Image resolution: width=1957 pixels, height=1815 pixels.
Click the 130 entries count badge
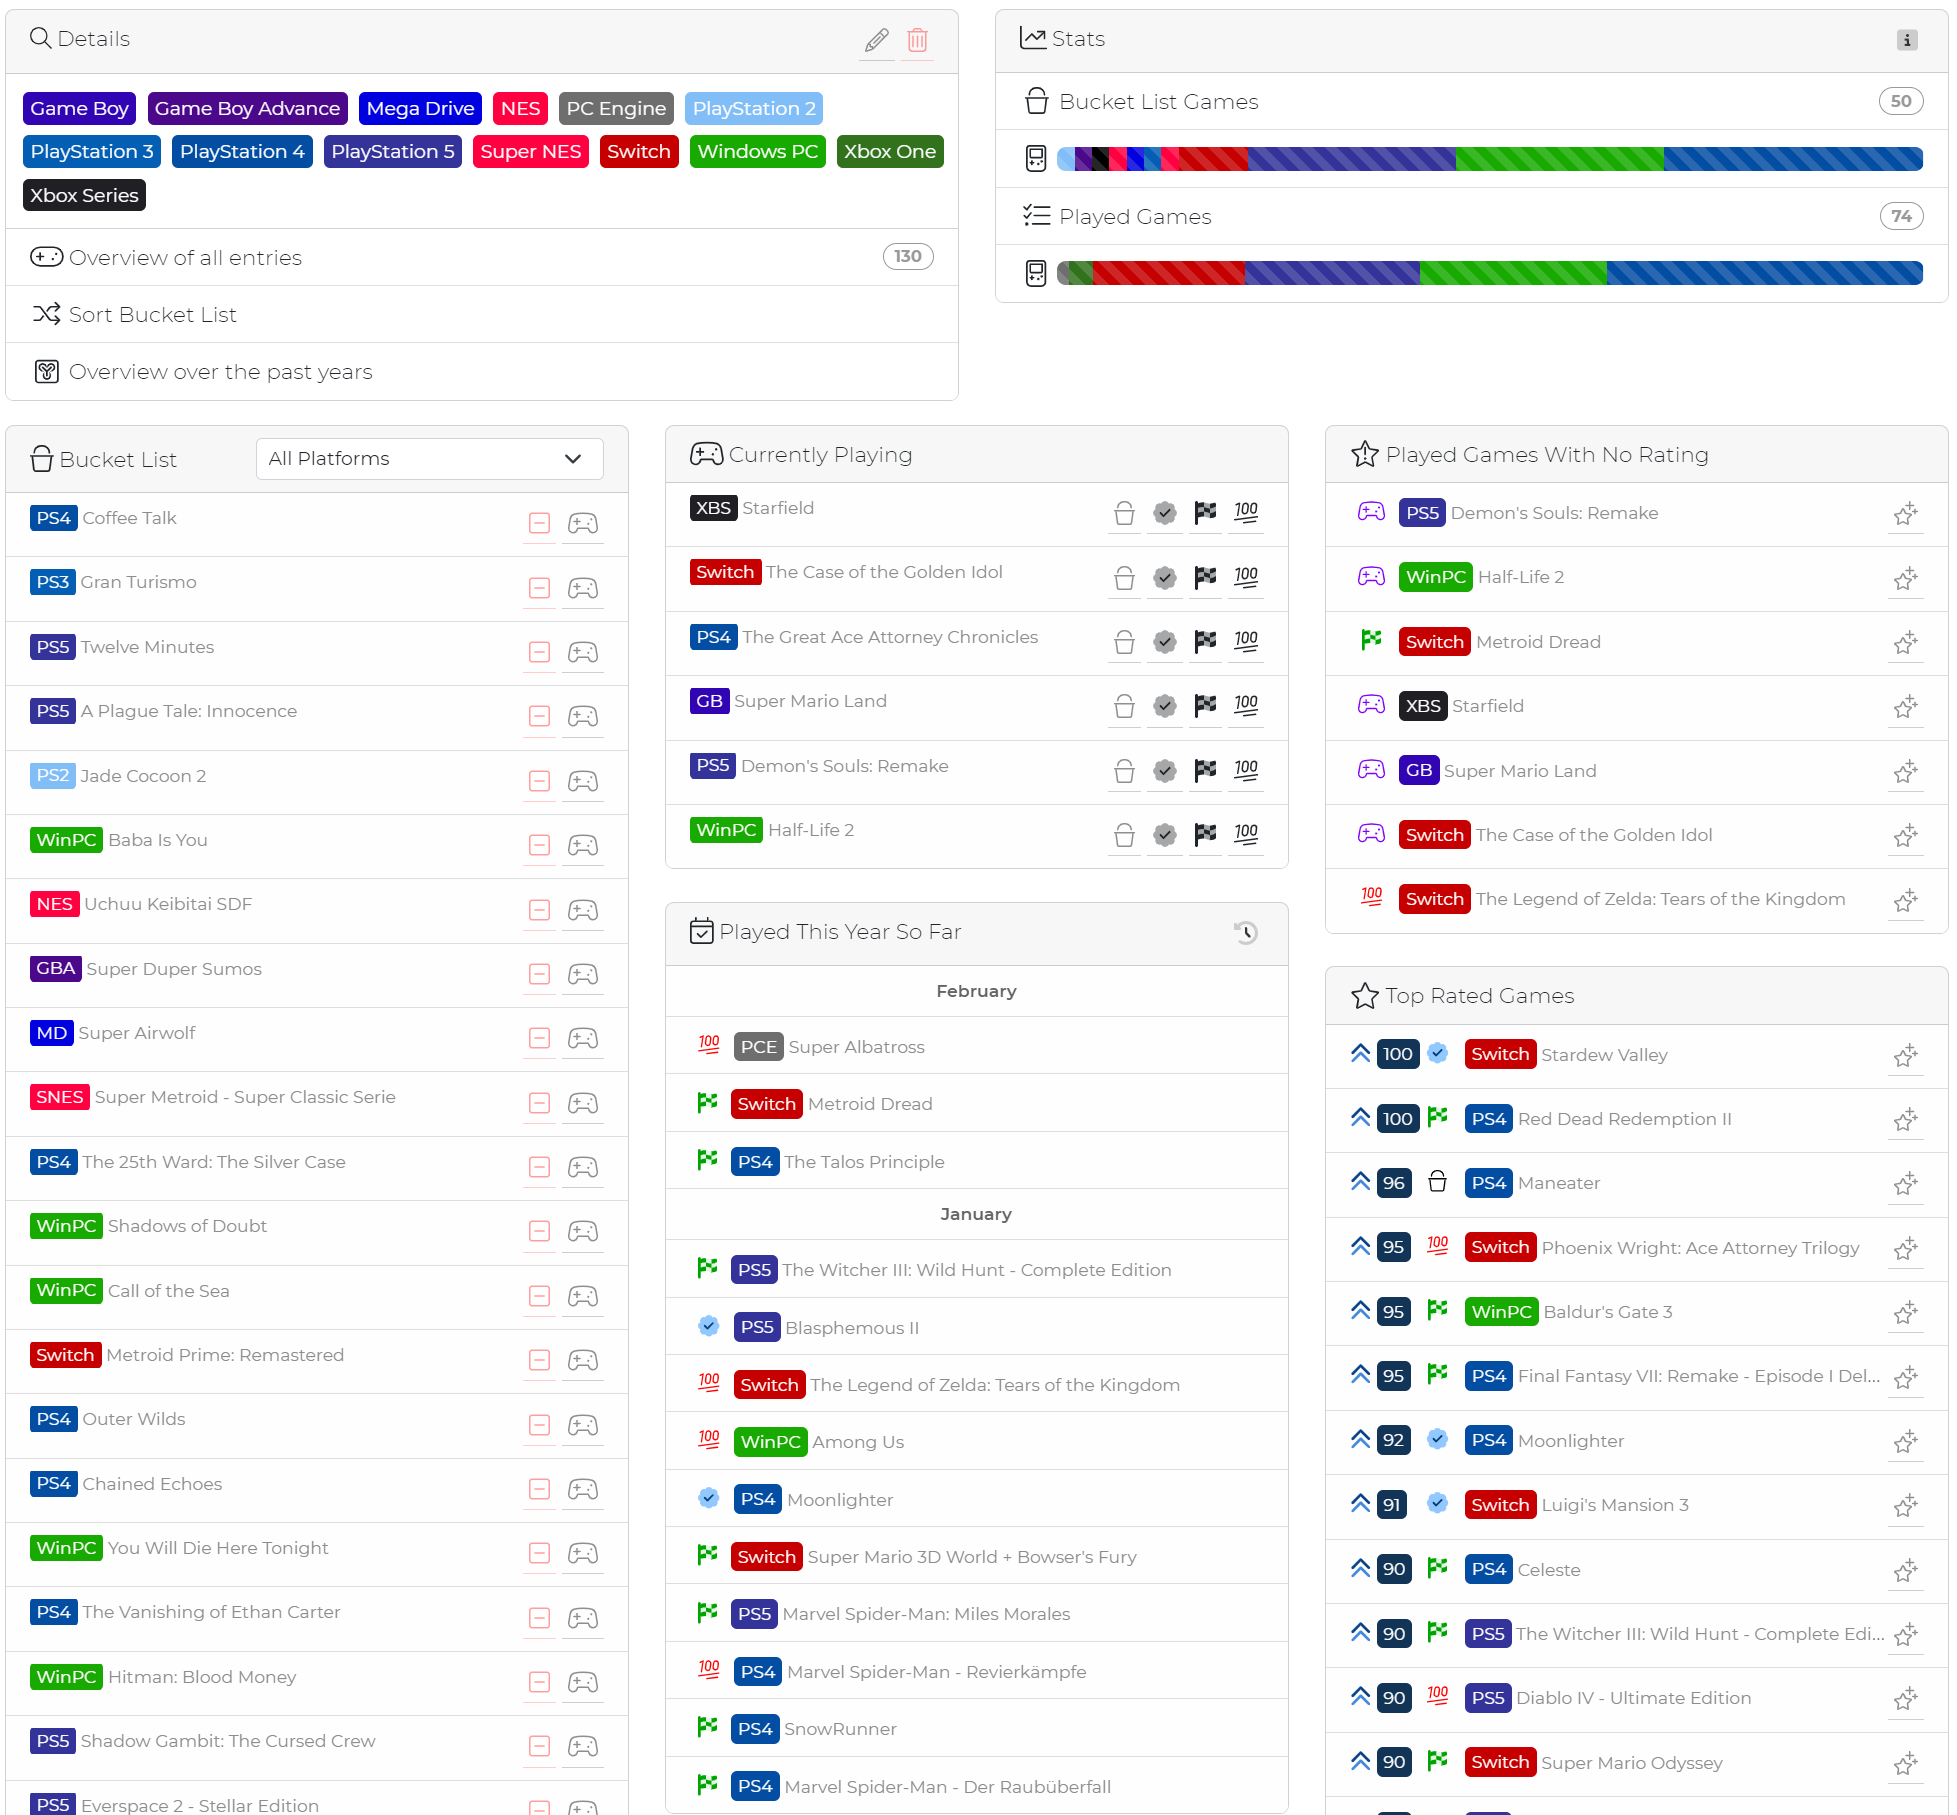908,257
